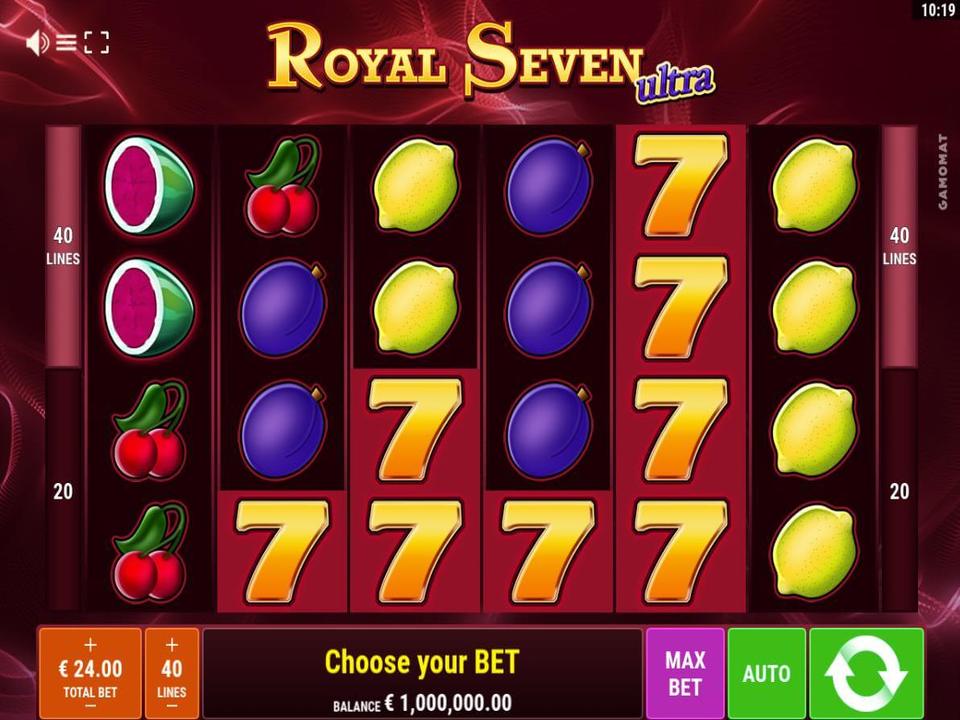This screenshot has width=960, height=720.
Task: Select 40 lines on right side bar
Action: click(899, 246)
